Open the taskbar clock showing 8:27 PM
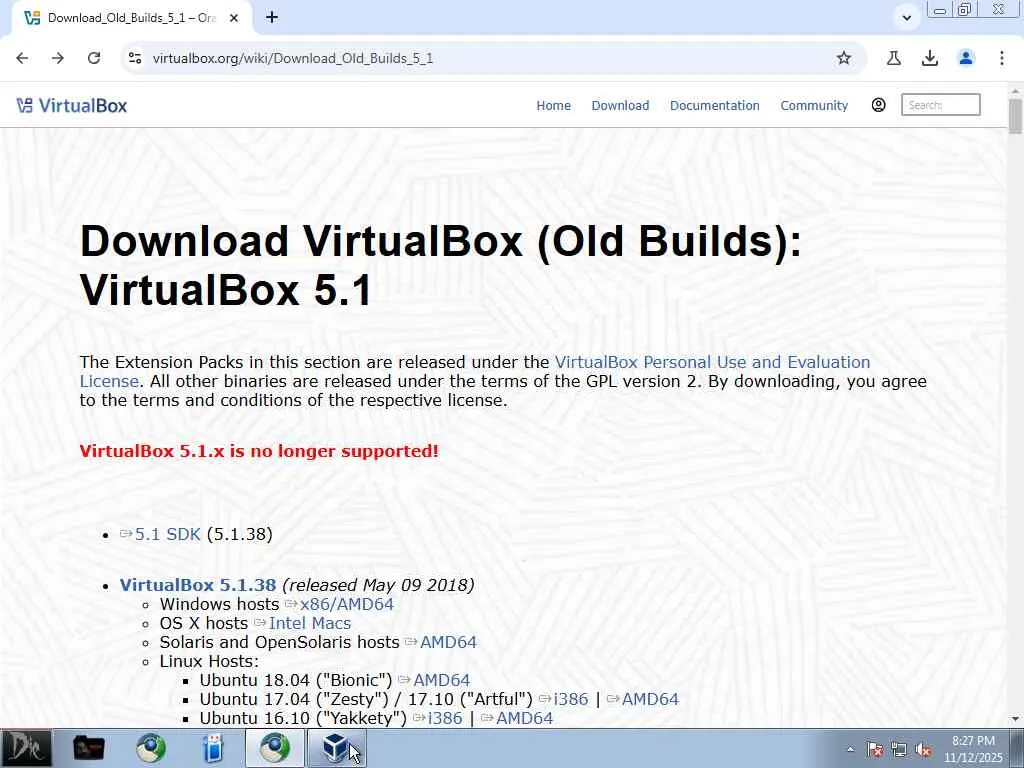The width and height of the screenshot is (1024, 768). (x=973, y=749)
